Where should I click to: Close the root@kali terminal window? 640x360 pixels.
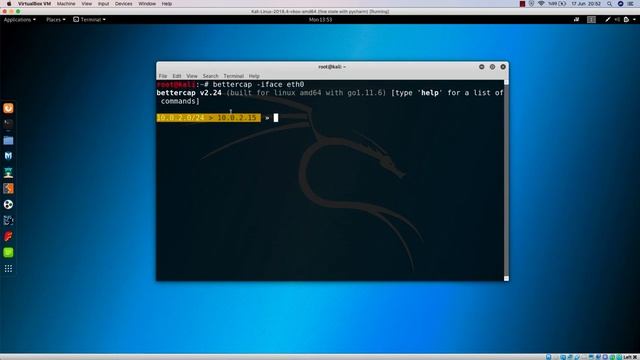click(x=503, y=67)
